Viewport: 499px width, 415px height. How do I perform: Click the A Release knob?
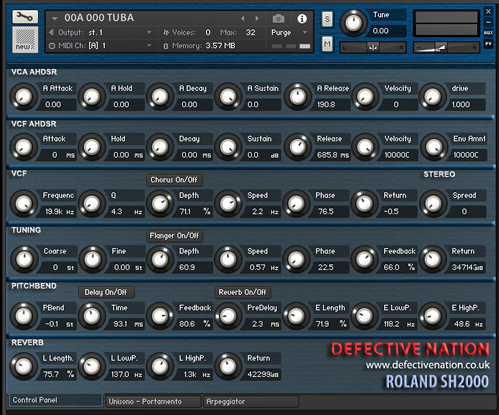point(298,97)
